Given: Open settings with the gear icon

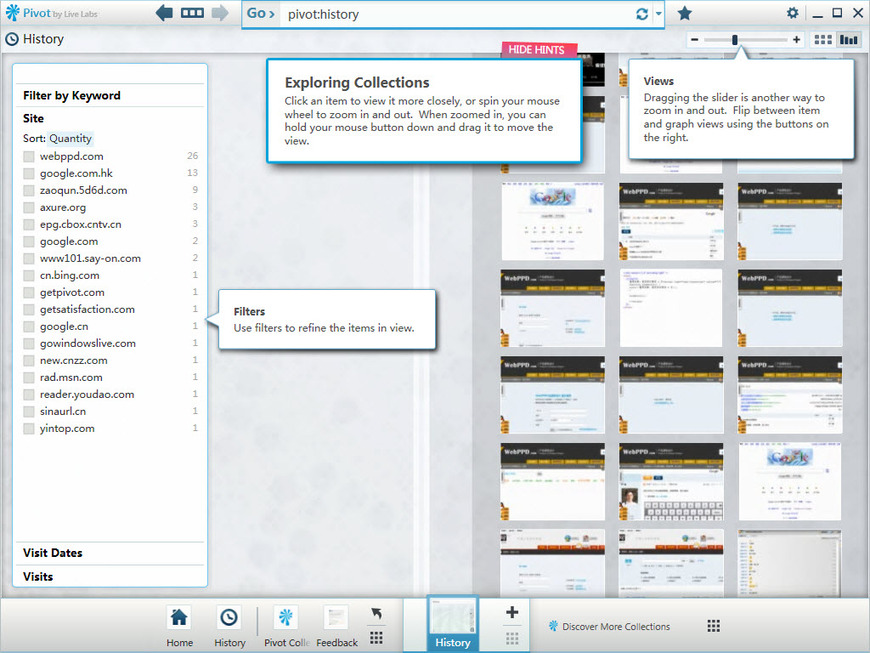Looking at the screenshot, I should (x=792, y=13).
